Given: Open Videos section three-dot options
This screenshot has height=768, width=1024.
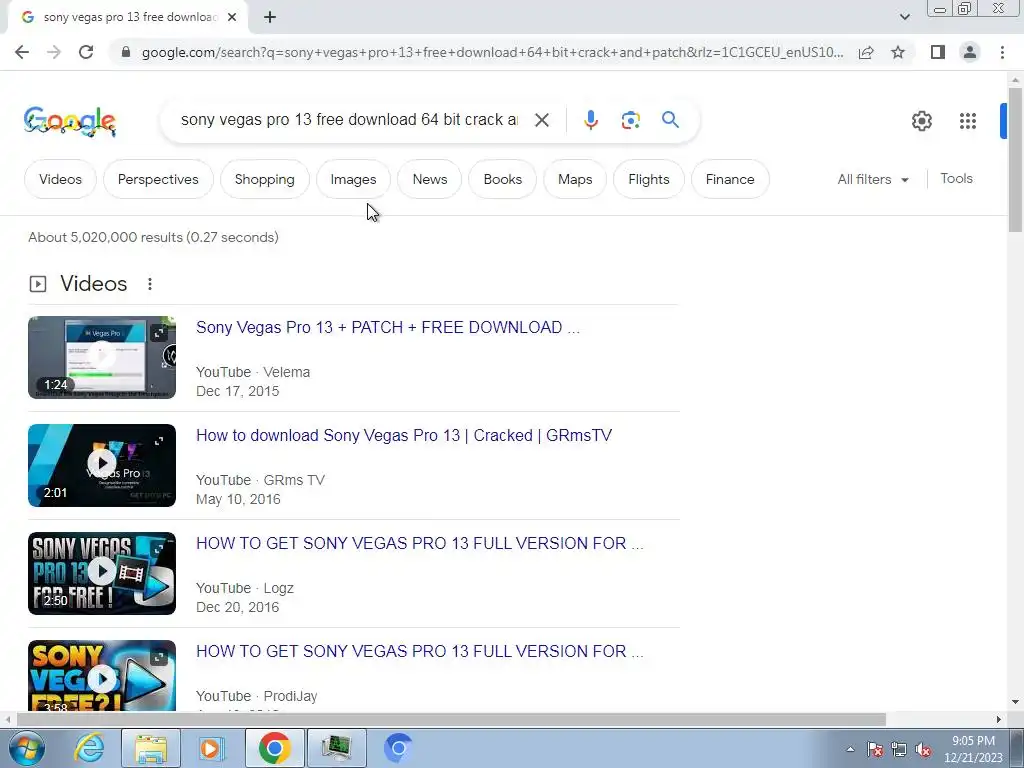Looking at the screenshot, I should (150, 284).
